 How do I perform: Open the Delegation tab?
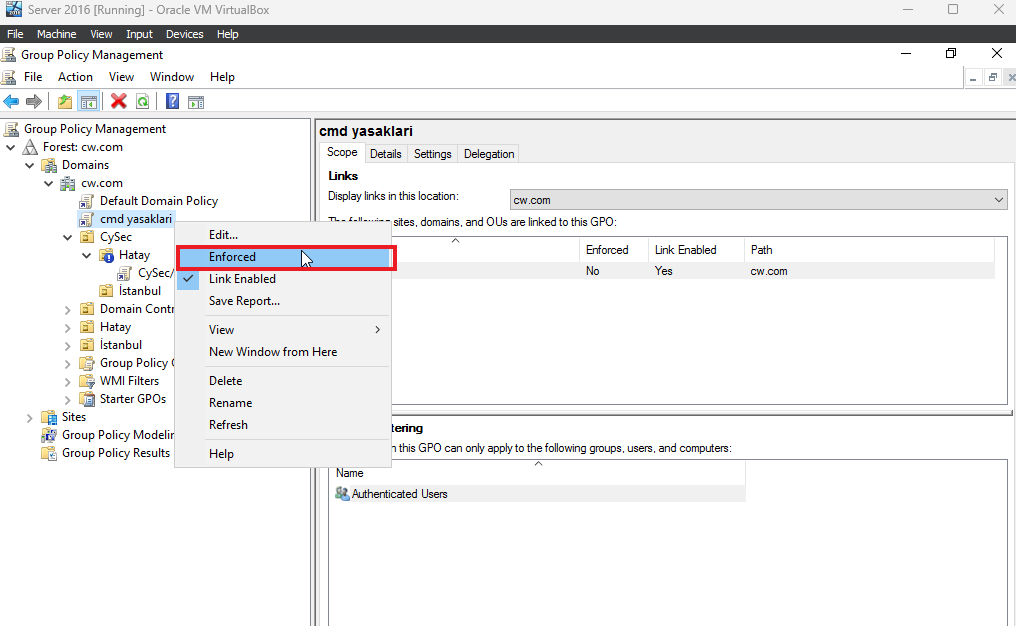(489, 154)
